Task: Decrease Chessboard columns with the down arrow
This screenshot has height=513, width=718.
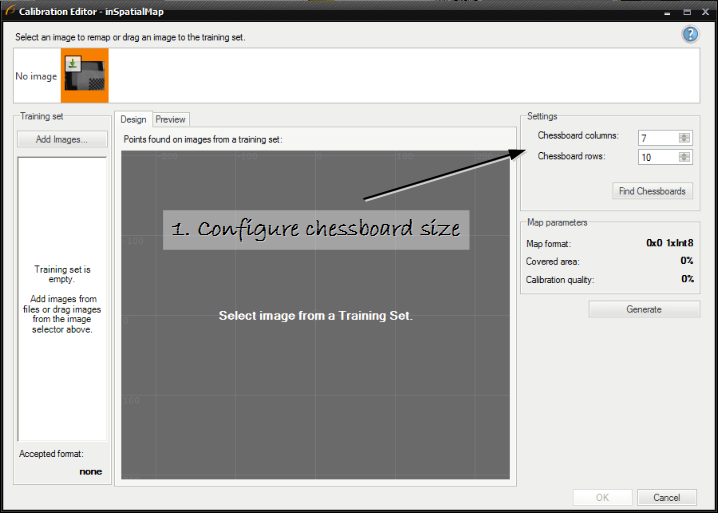Action: (684, 141)
